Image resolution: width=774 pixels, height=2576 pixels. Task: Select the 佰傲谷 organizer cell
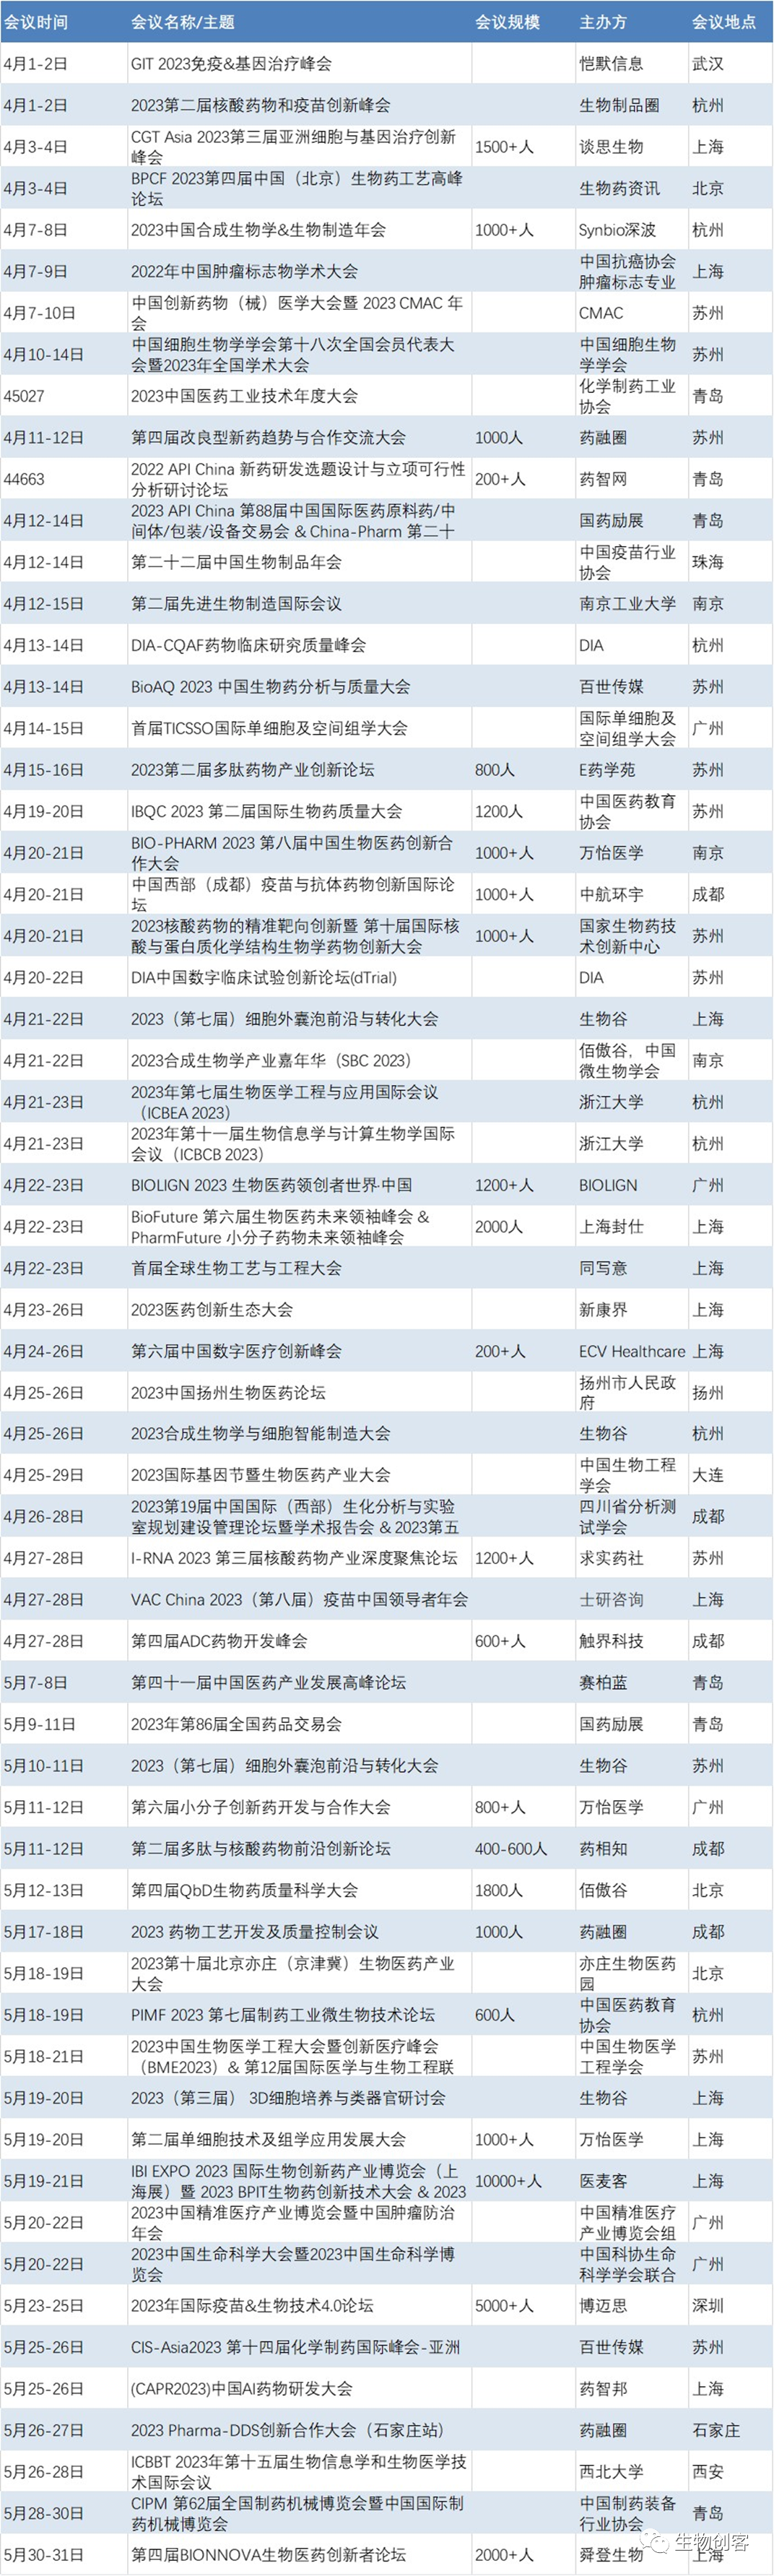[x=603, y=1890]
